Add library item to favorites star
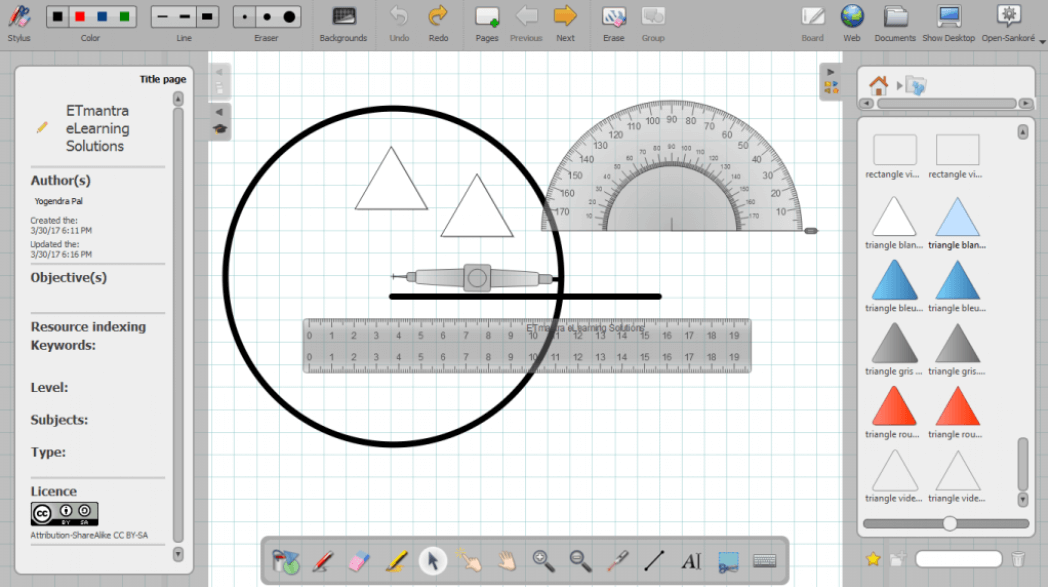 [x=873, y=559]
